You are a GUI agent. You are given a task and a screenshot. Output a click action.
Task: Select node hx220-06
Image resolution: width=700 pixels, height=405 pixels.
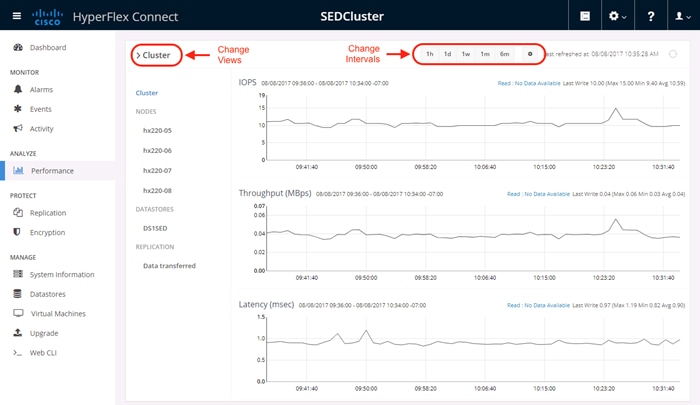[157, 150]
